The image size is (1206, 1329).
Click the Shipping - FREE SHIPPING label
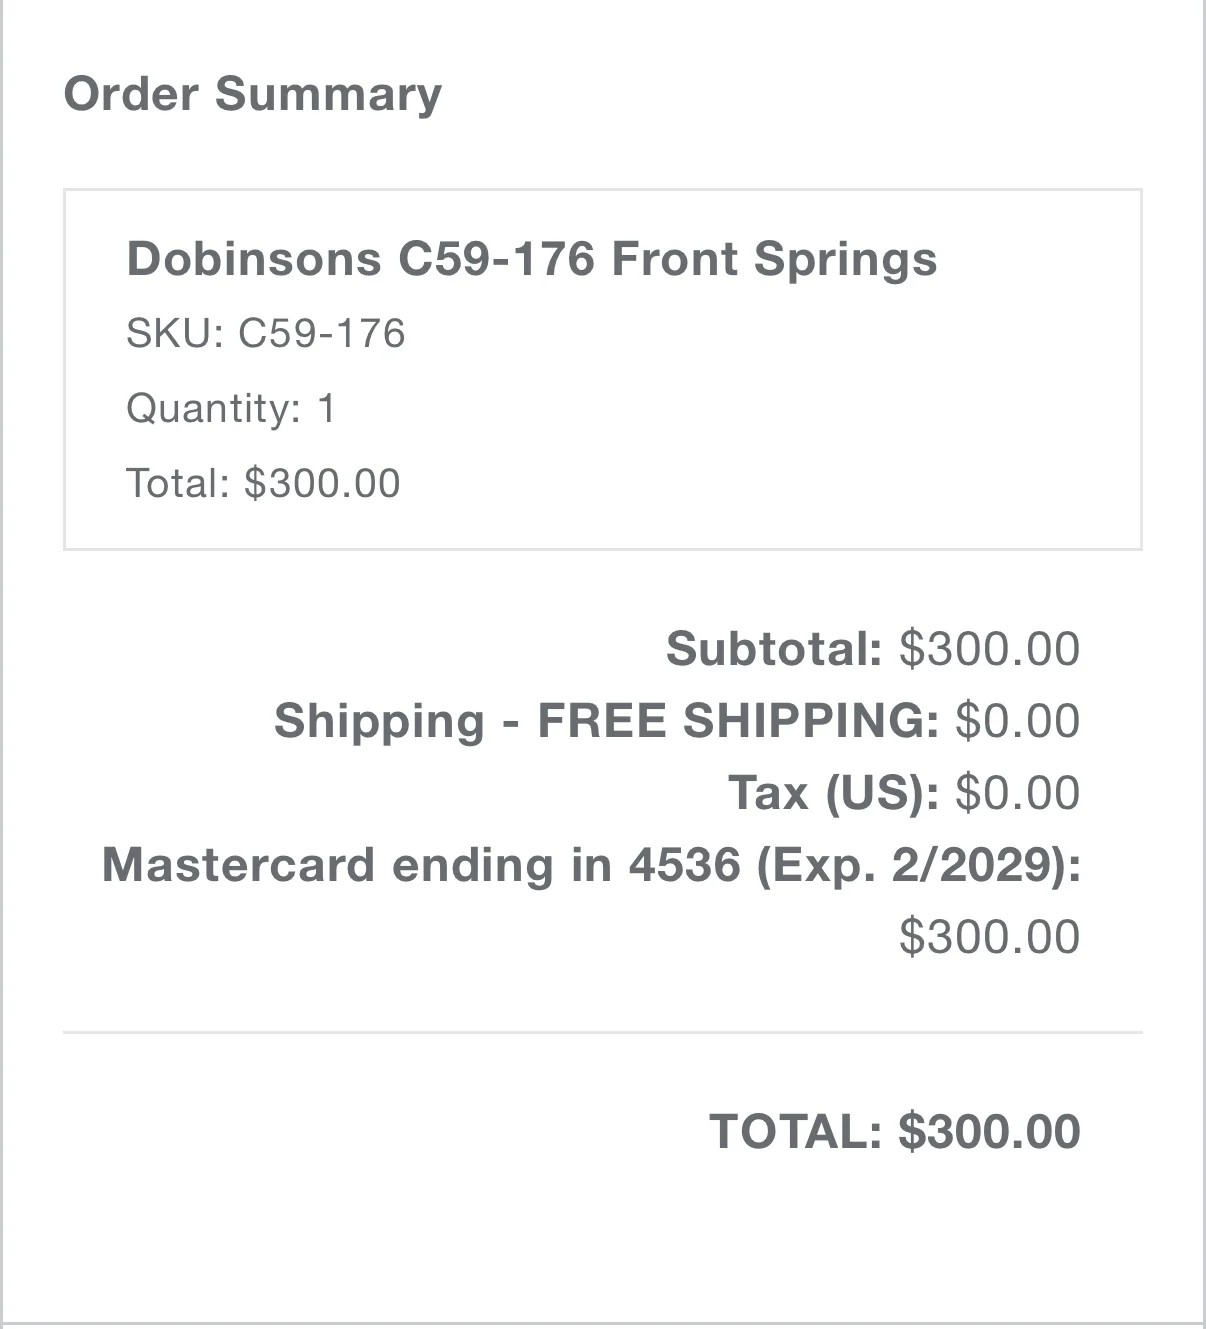607,720
